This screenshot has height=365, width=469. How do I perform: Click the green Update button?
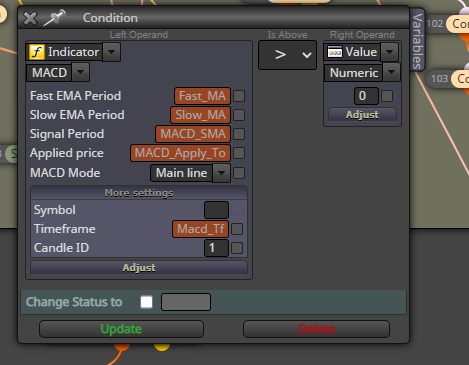pyautogui.click(x=121, y=329)
